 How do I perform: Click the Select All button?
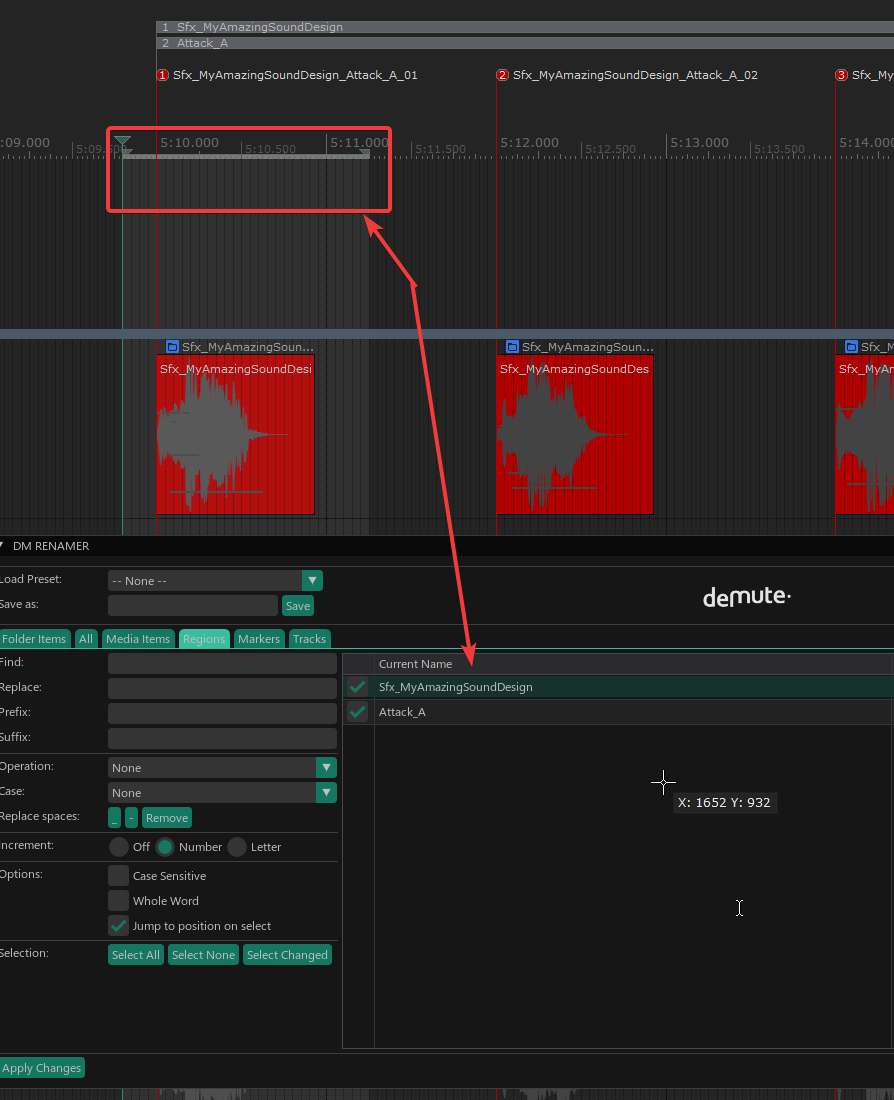(x=136, y=955)
